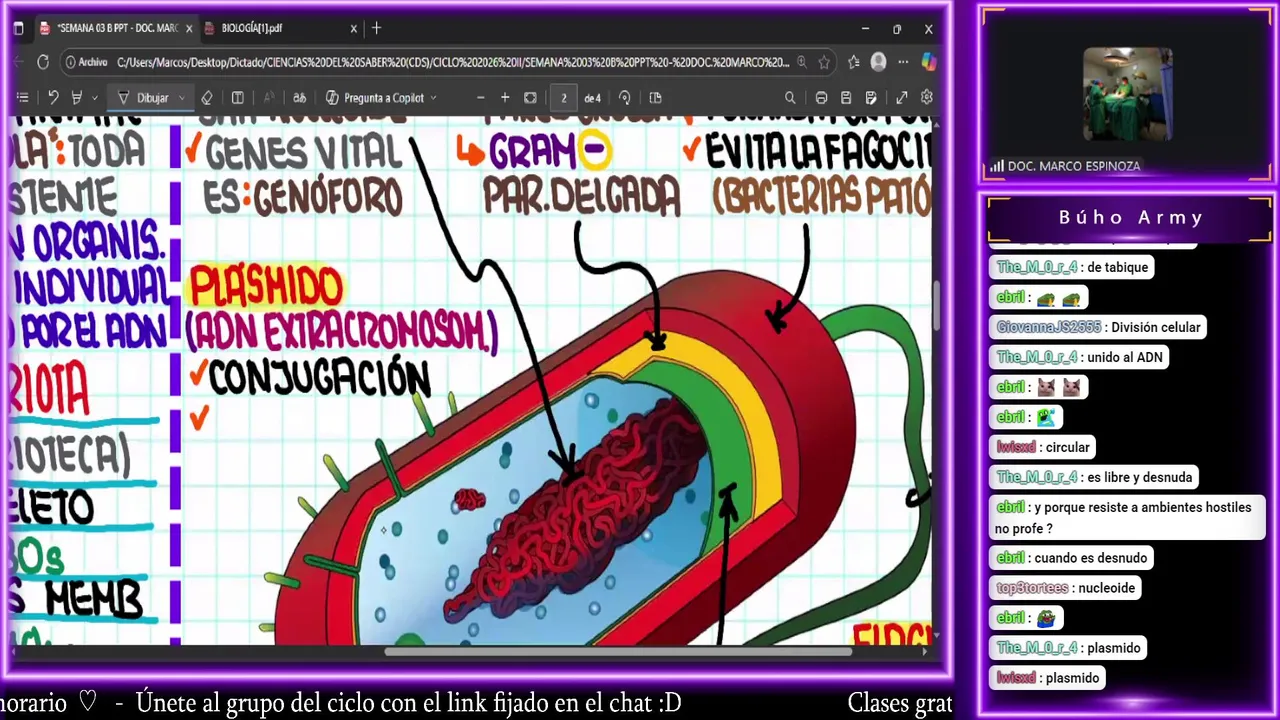Close the SEMANA 03 B PPT tab
This screenshot has width=1280, height=720.
tap(188, 28)
